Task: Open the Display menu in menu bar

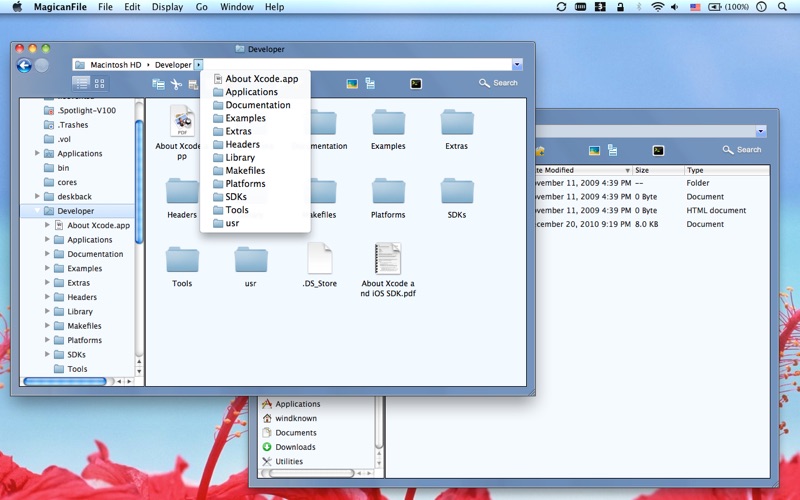Action: pyautogui.click(x=167, y=7)
